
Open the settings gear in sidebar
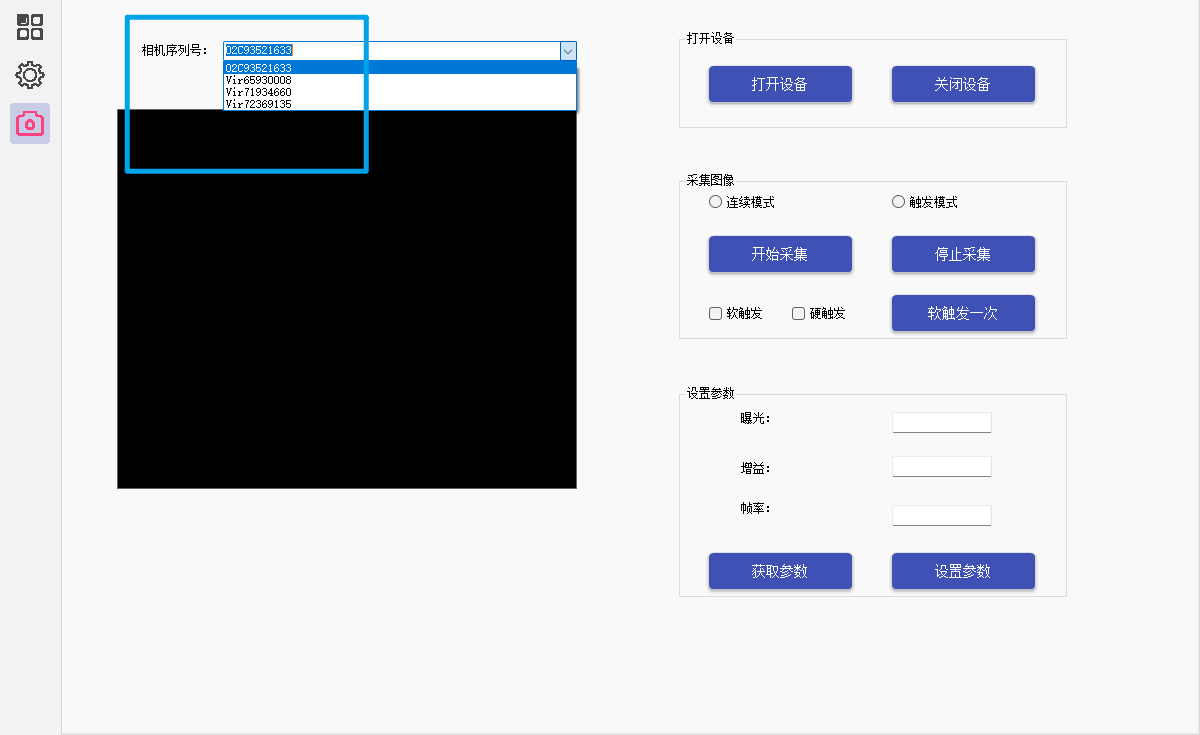coord(30,75)
